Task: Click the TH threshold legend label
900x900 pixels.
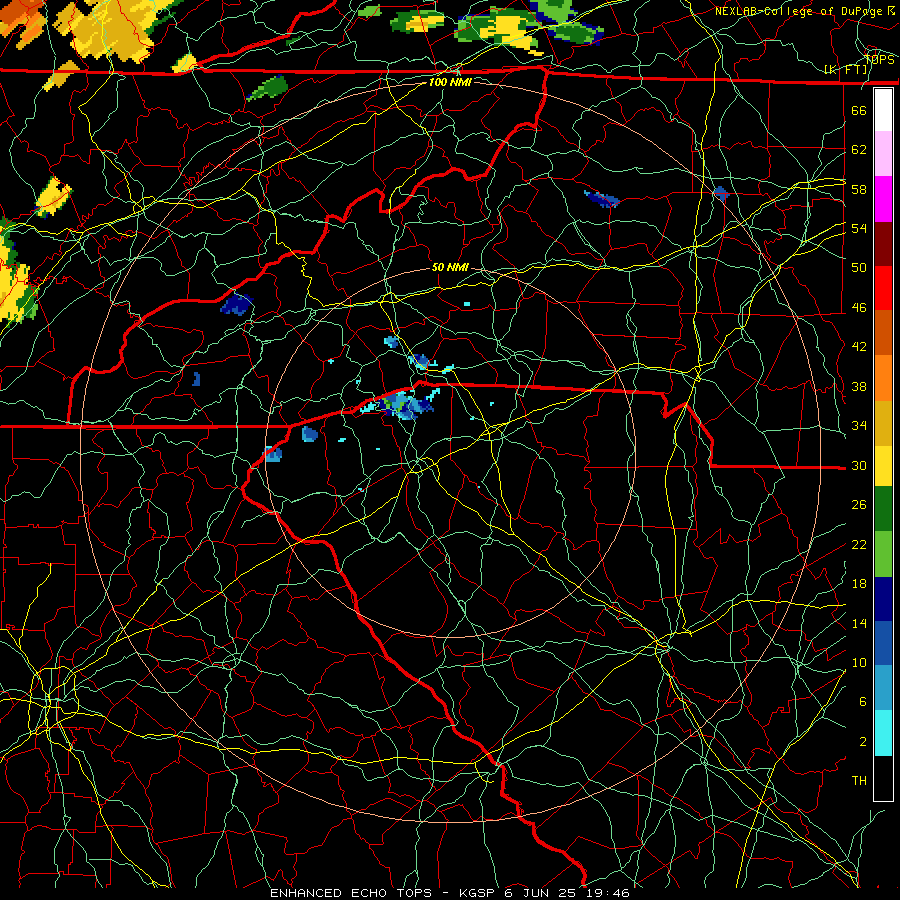Action: [859, 780]
